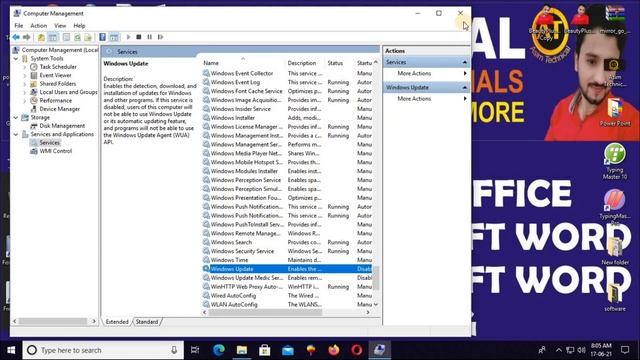
Task: Select Services in the tree
Action: point(50,142)
